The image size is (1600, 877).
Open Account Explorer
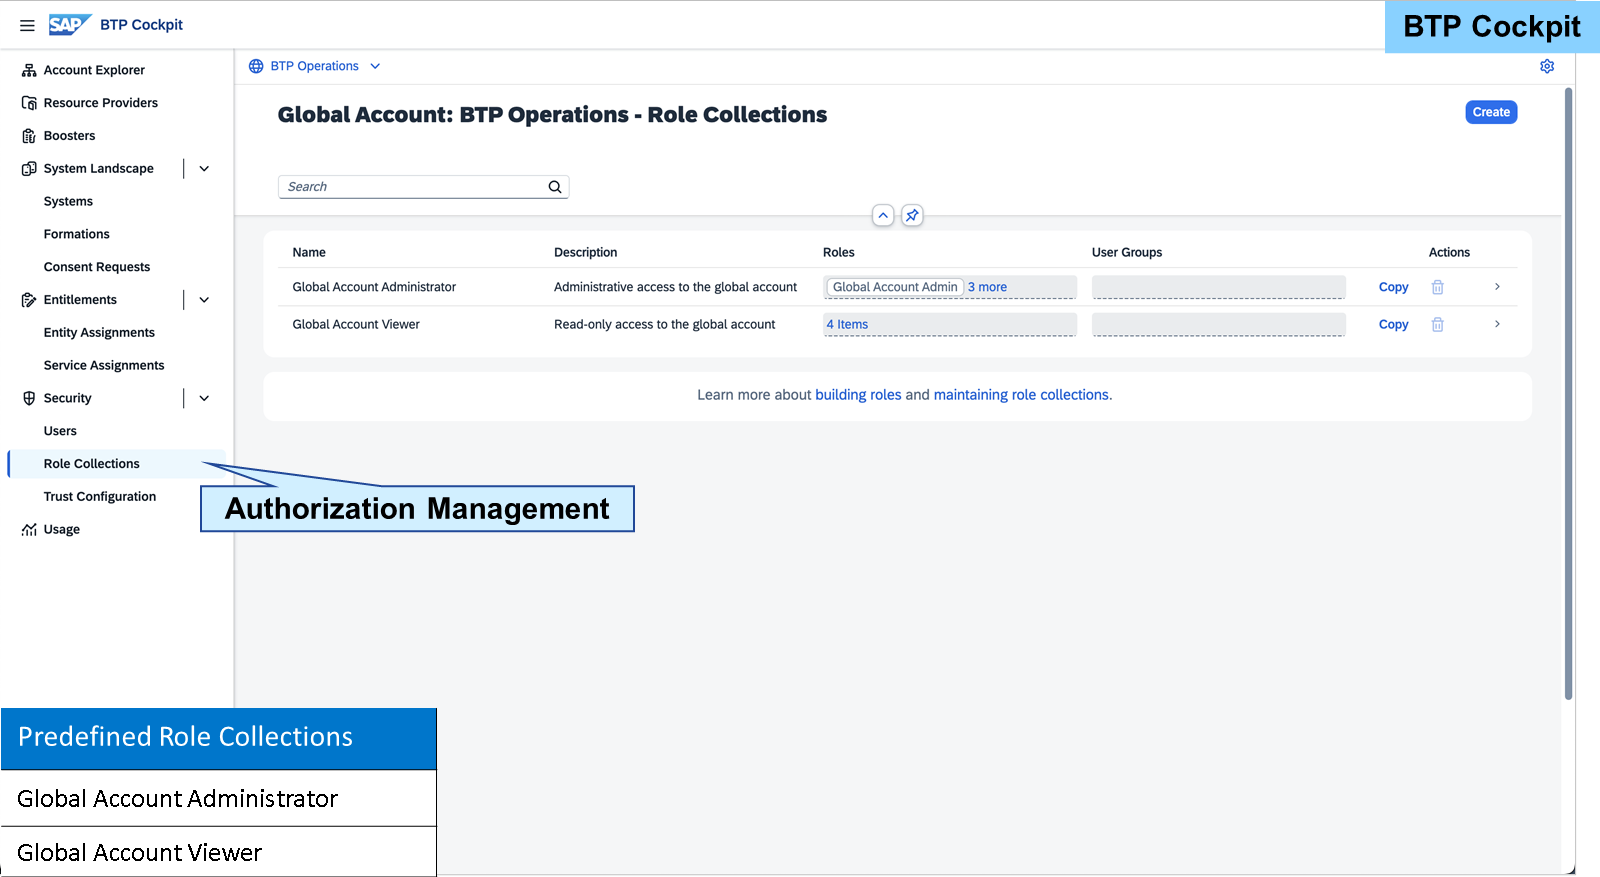pyautogui.click(x=94, y=70)
